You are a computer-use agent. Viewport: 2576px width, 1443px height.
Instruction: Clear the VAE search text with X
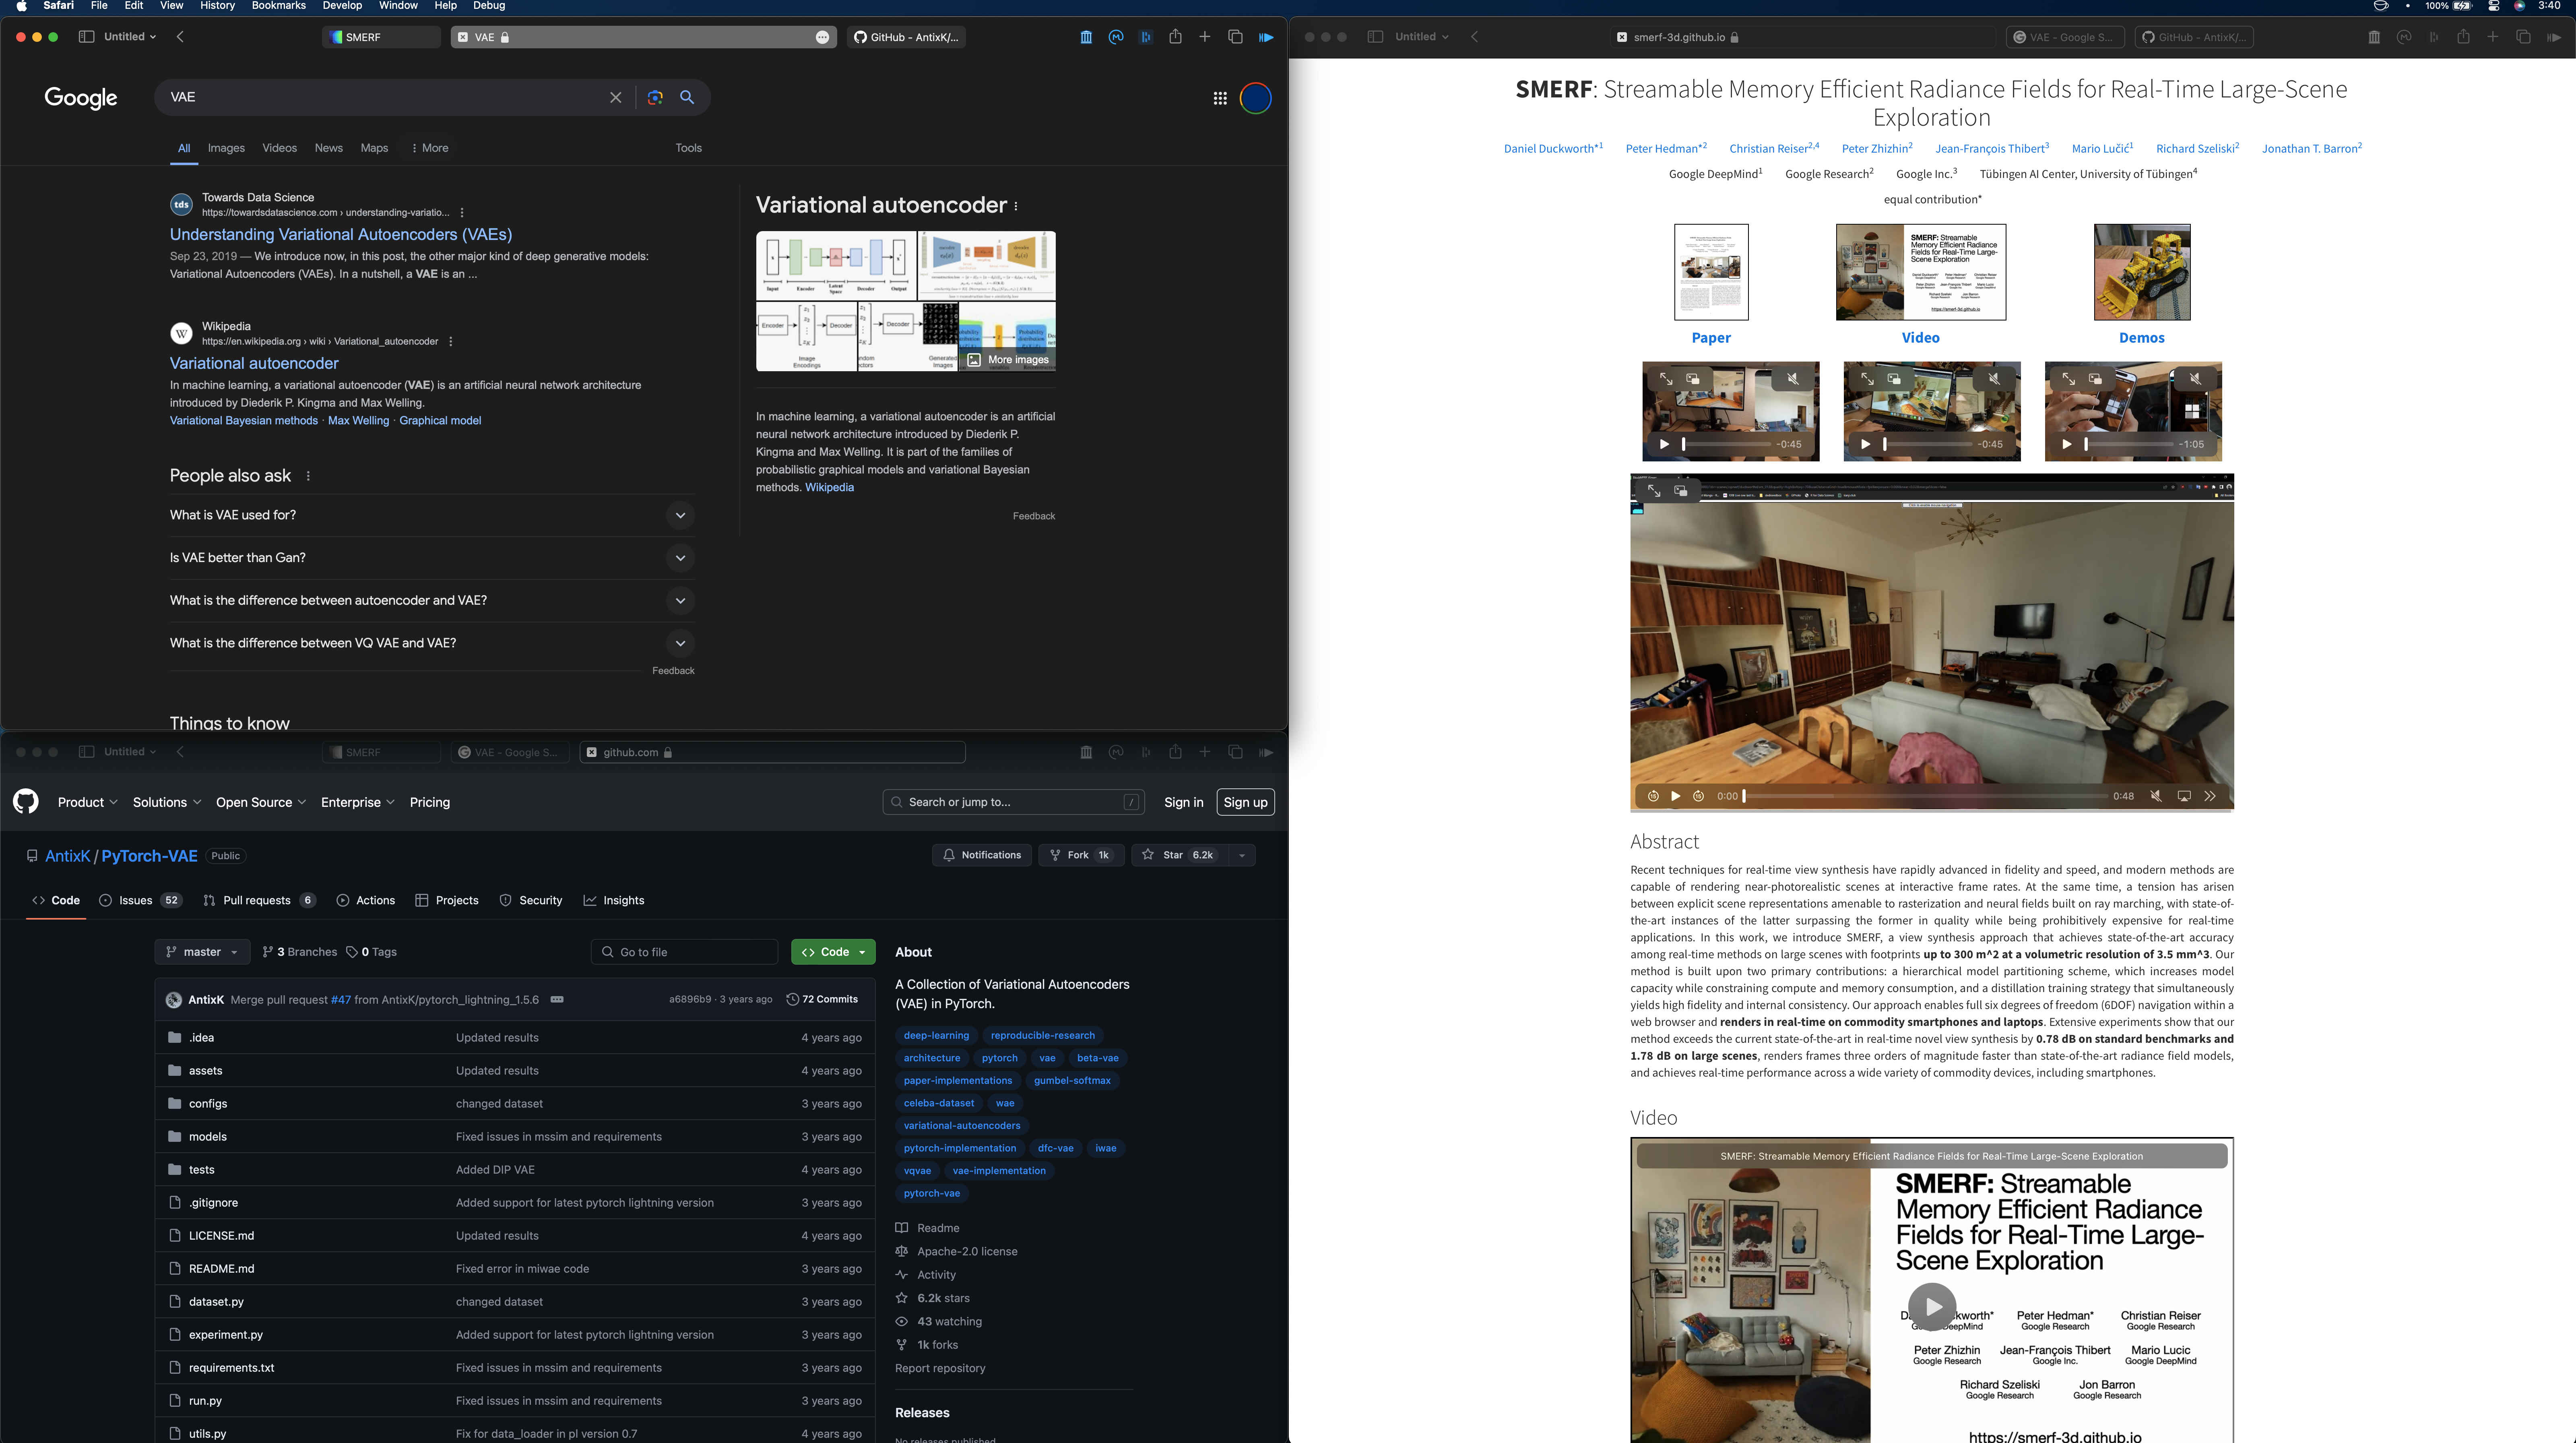[x=615, y=97]
